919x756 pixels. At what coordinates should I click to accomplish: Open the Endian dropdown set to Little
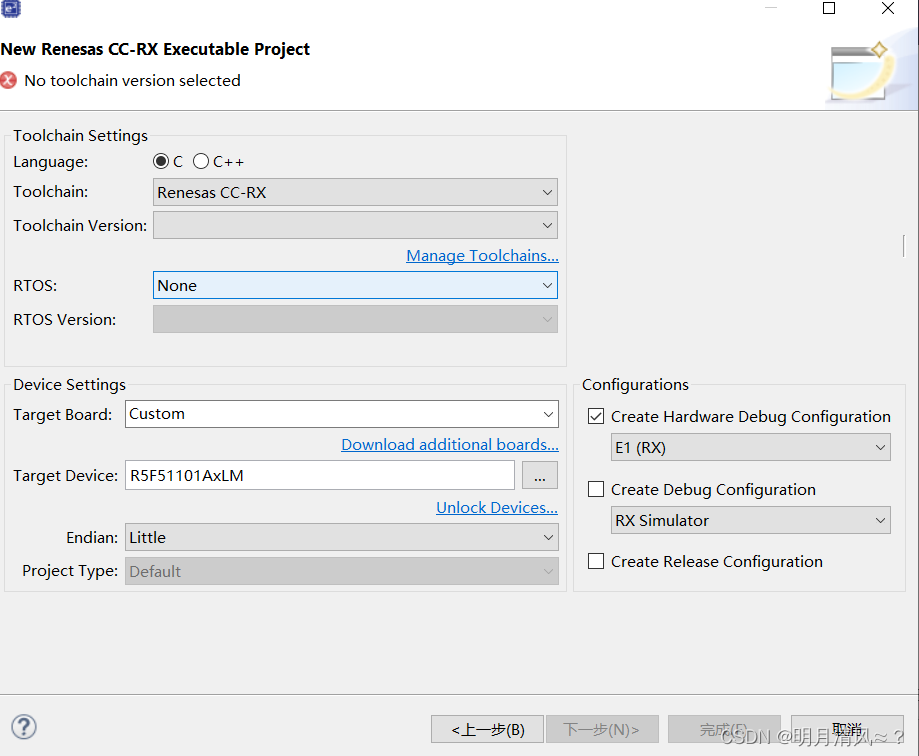342,537
